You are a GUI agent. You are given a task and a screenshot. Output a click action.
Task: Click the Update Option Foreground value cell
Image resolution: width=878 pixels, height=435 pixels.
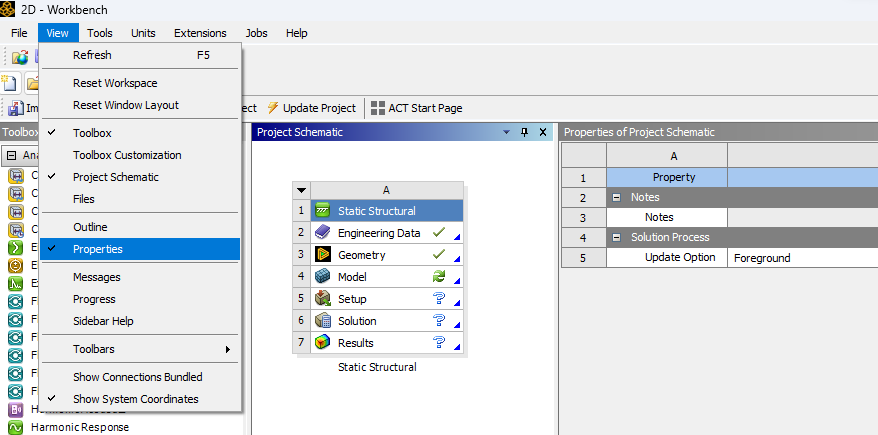pos(800,257)
